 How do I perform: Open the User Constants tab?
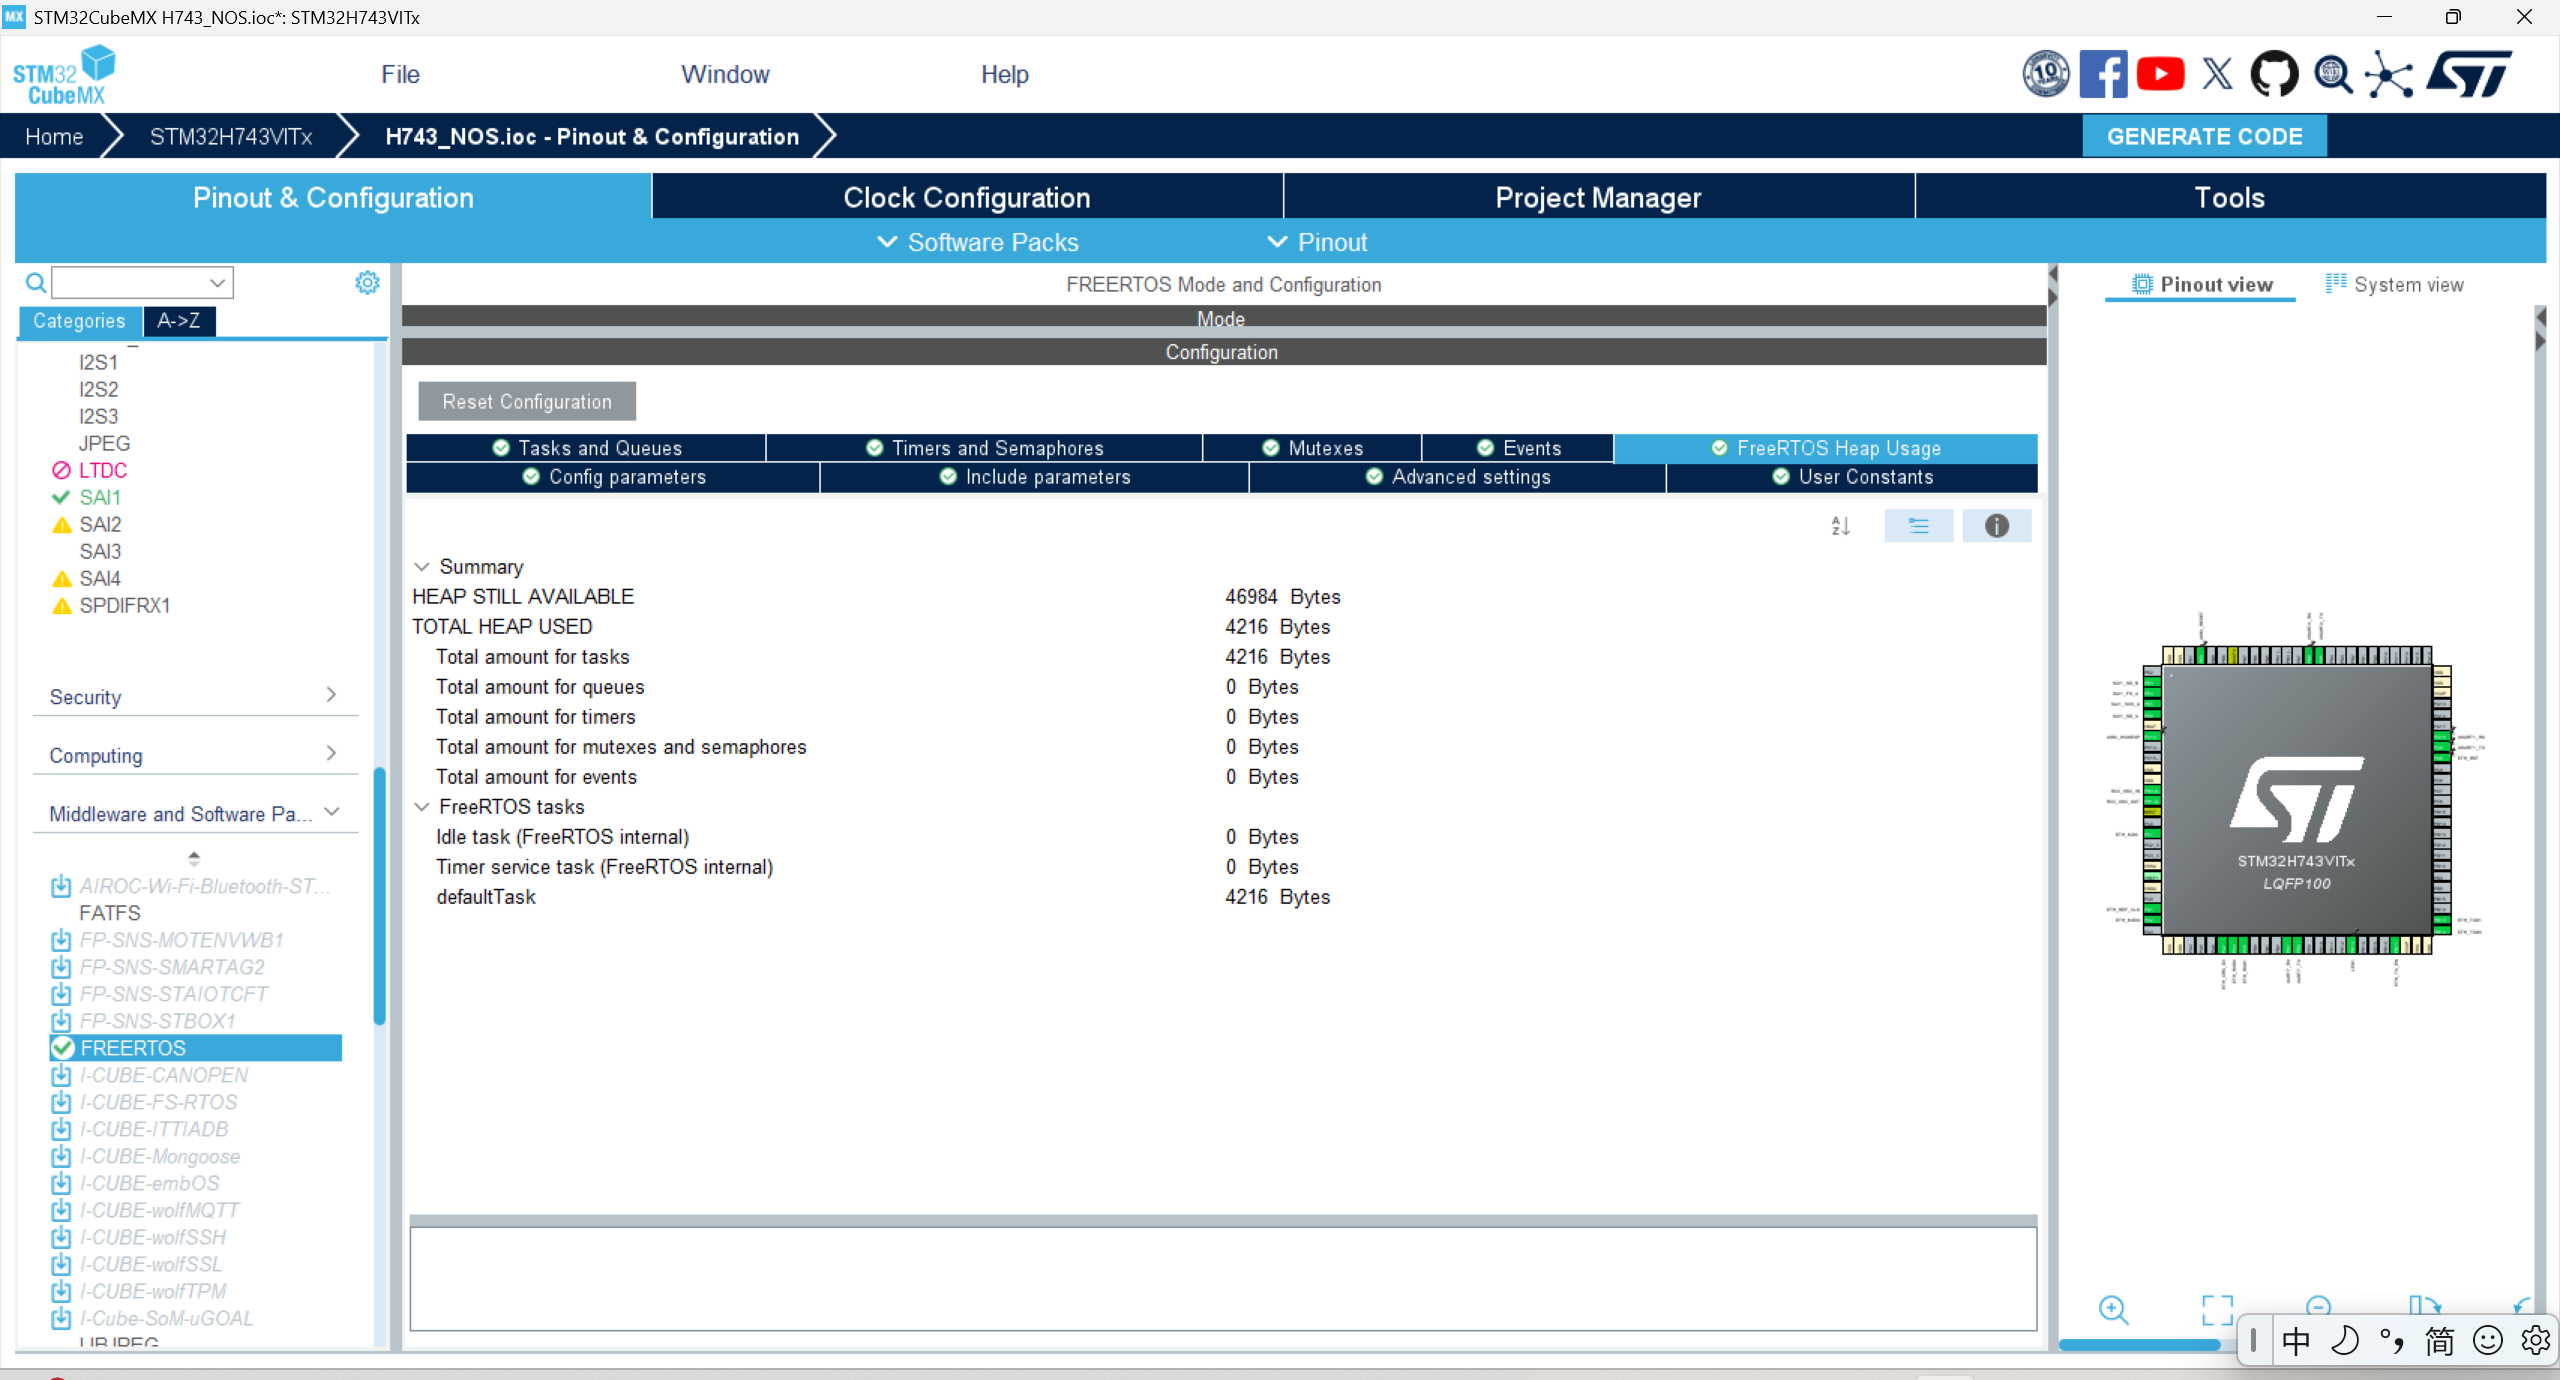(1853, 477)
